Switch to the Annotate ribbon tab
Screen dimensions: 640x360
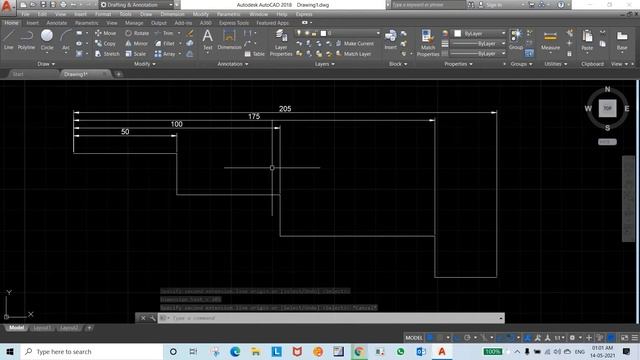coord(57,23)
